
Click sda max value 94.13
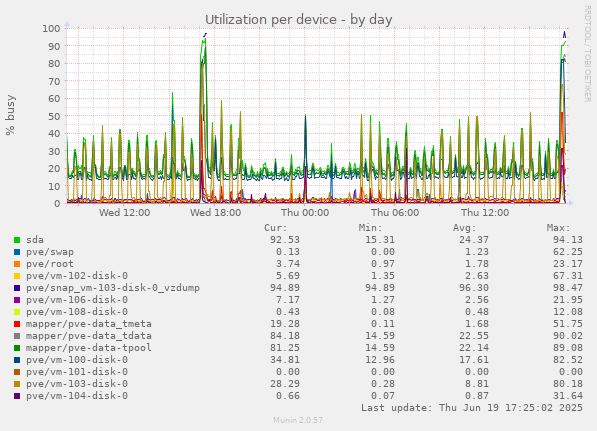point(568,240)
